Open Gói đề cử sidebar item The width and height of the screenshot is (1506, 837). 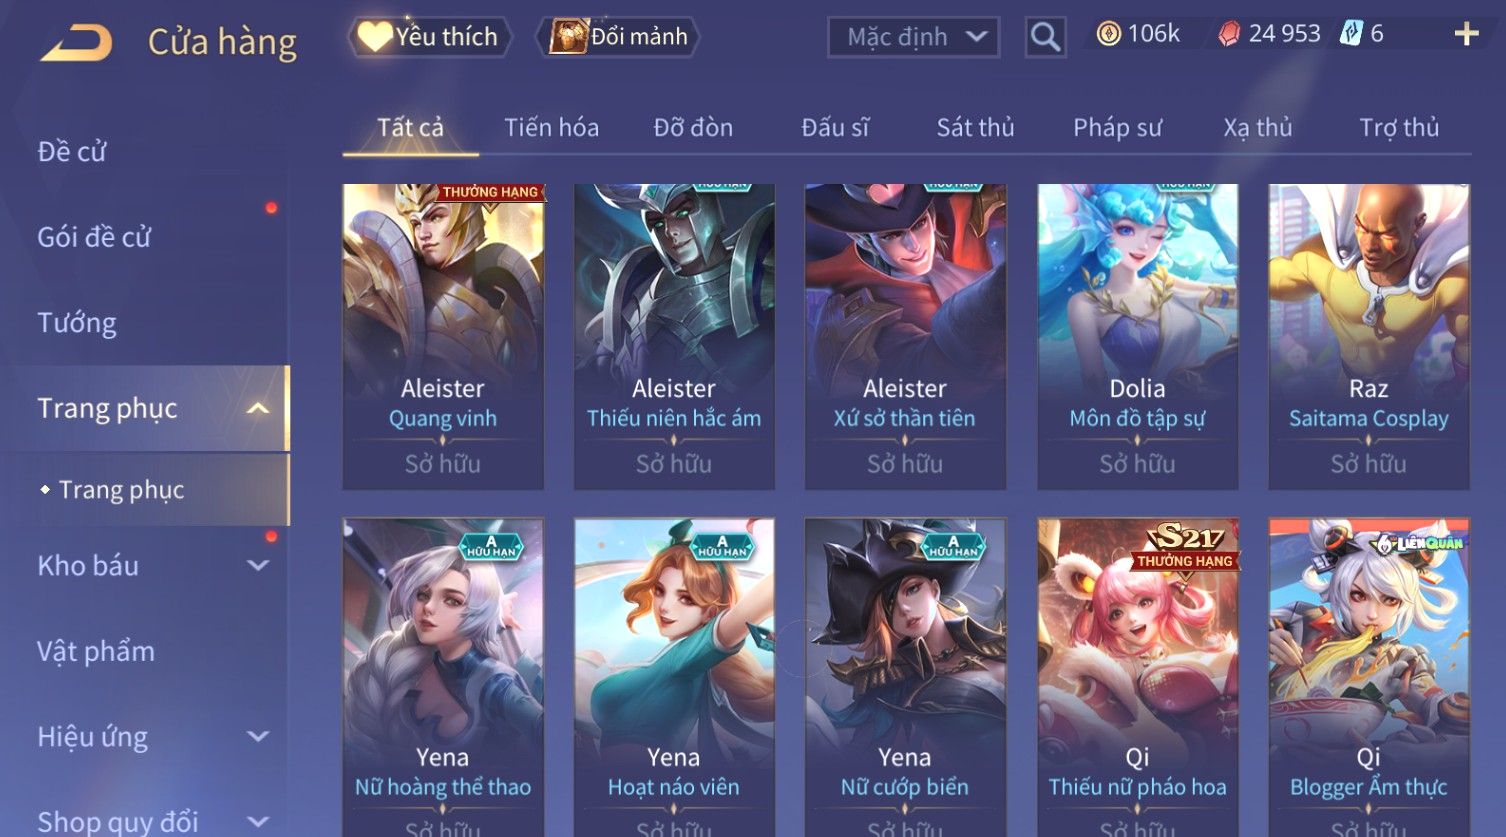94,237
